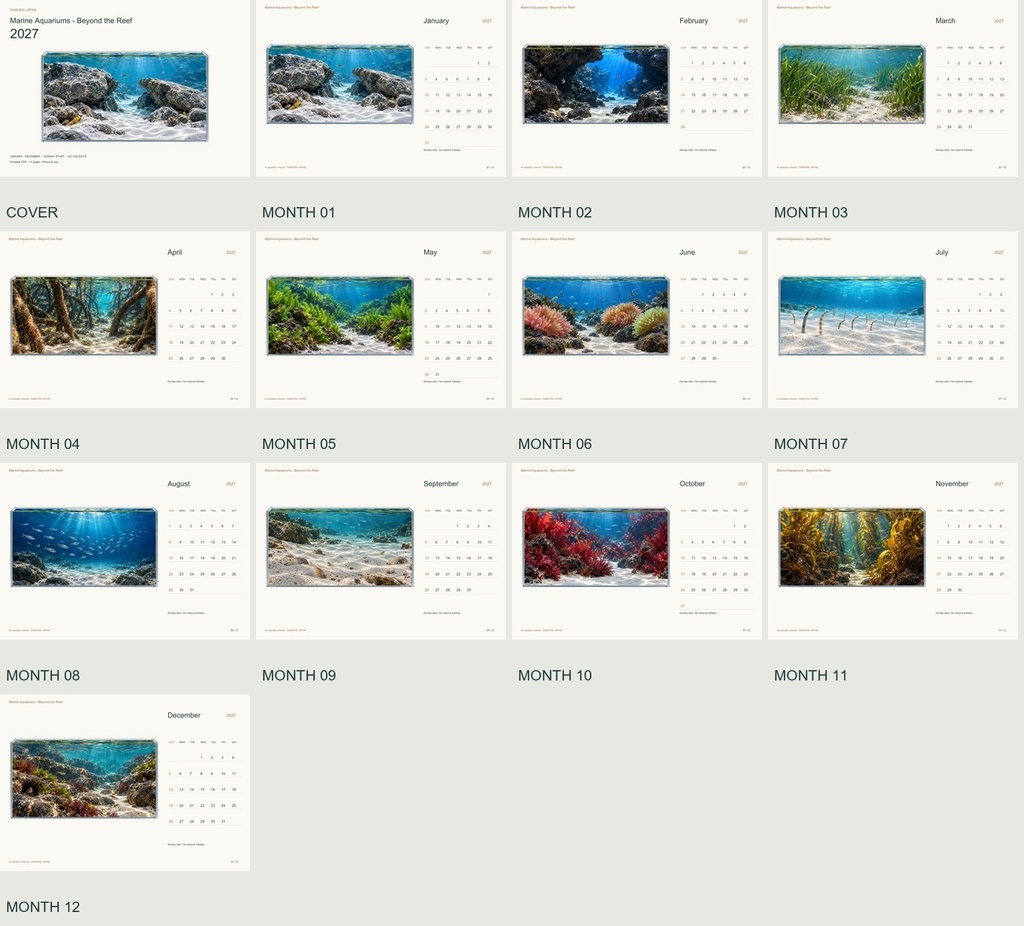1024x926 pixels.
Task: Open the May calendar page thumbnail
Action: [381, 320]
